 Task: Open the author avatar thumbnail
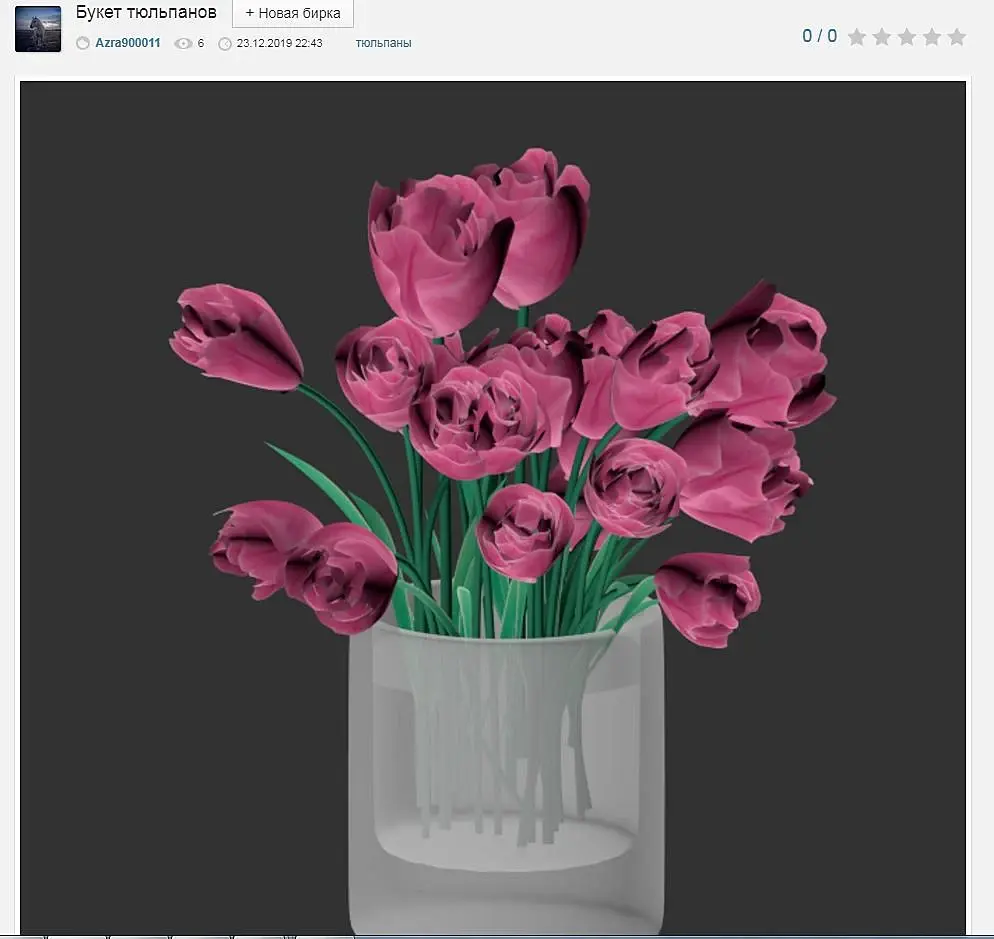(38, 29)
